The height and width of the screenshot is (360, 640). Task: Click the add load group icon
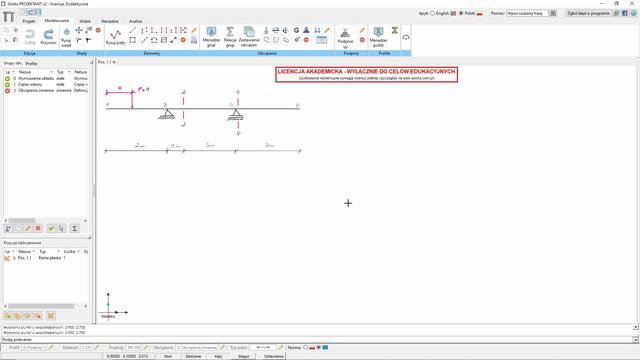coord(8,229)
